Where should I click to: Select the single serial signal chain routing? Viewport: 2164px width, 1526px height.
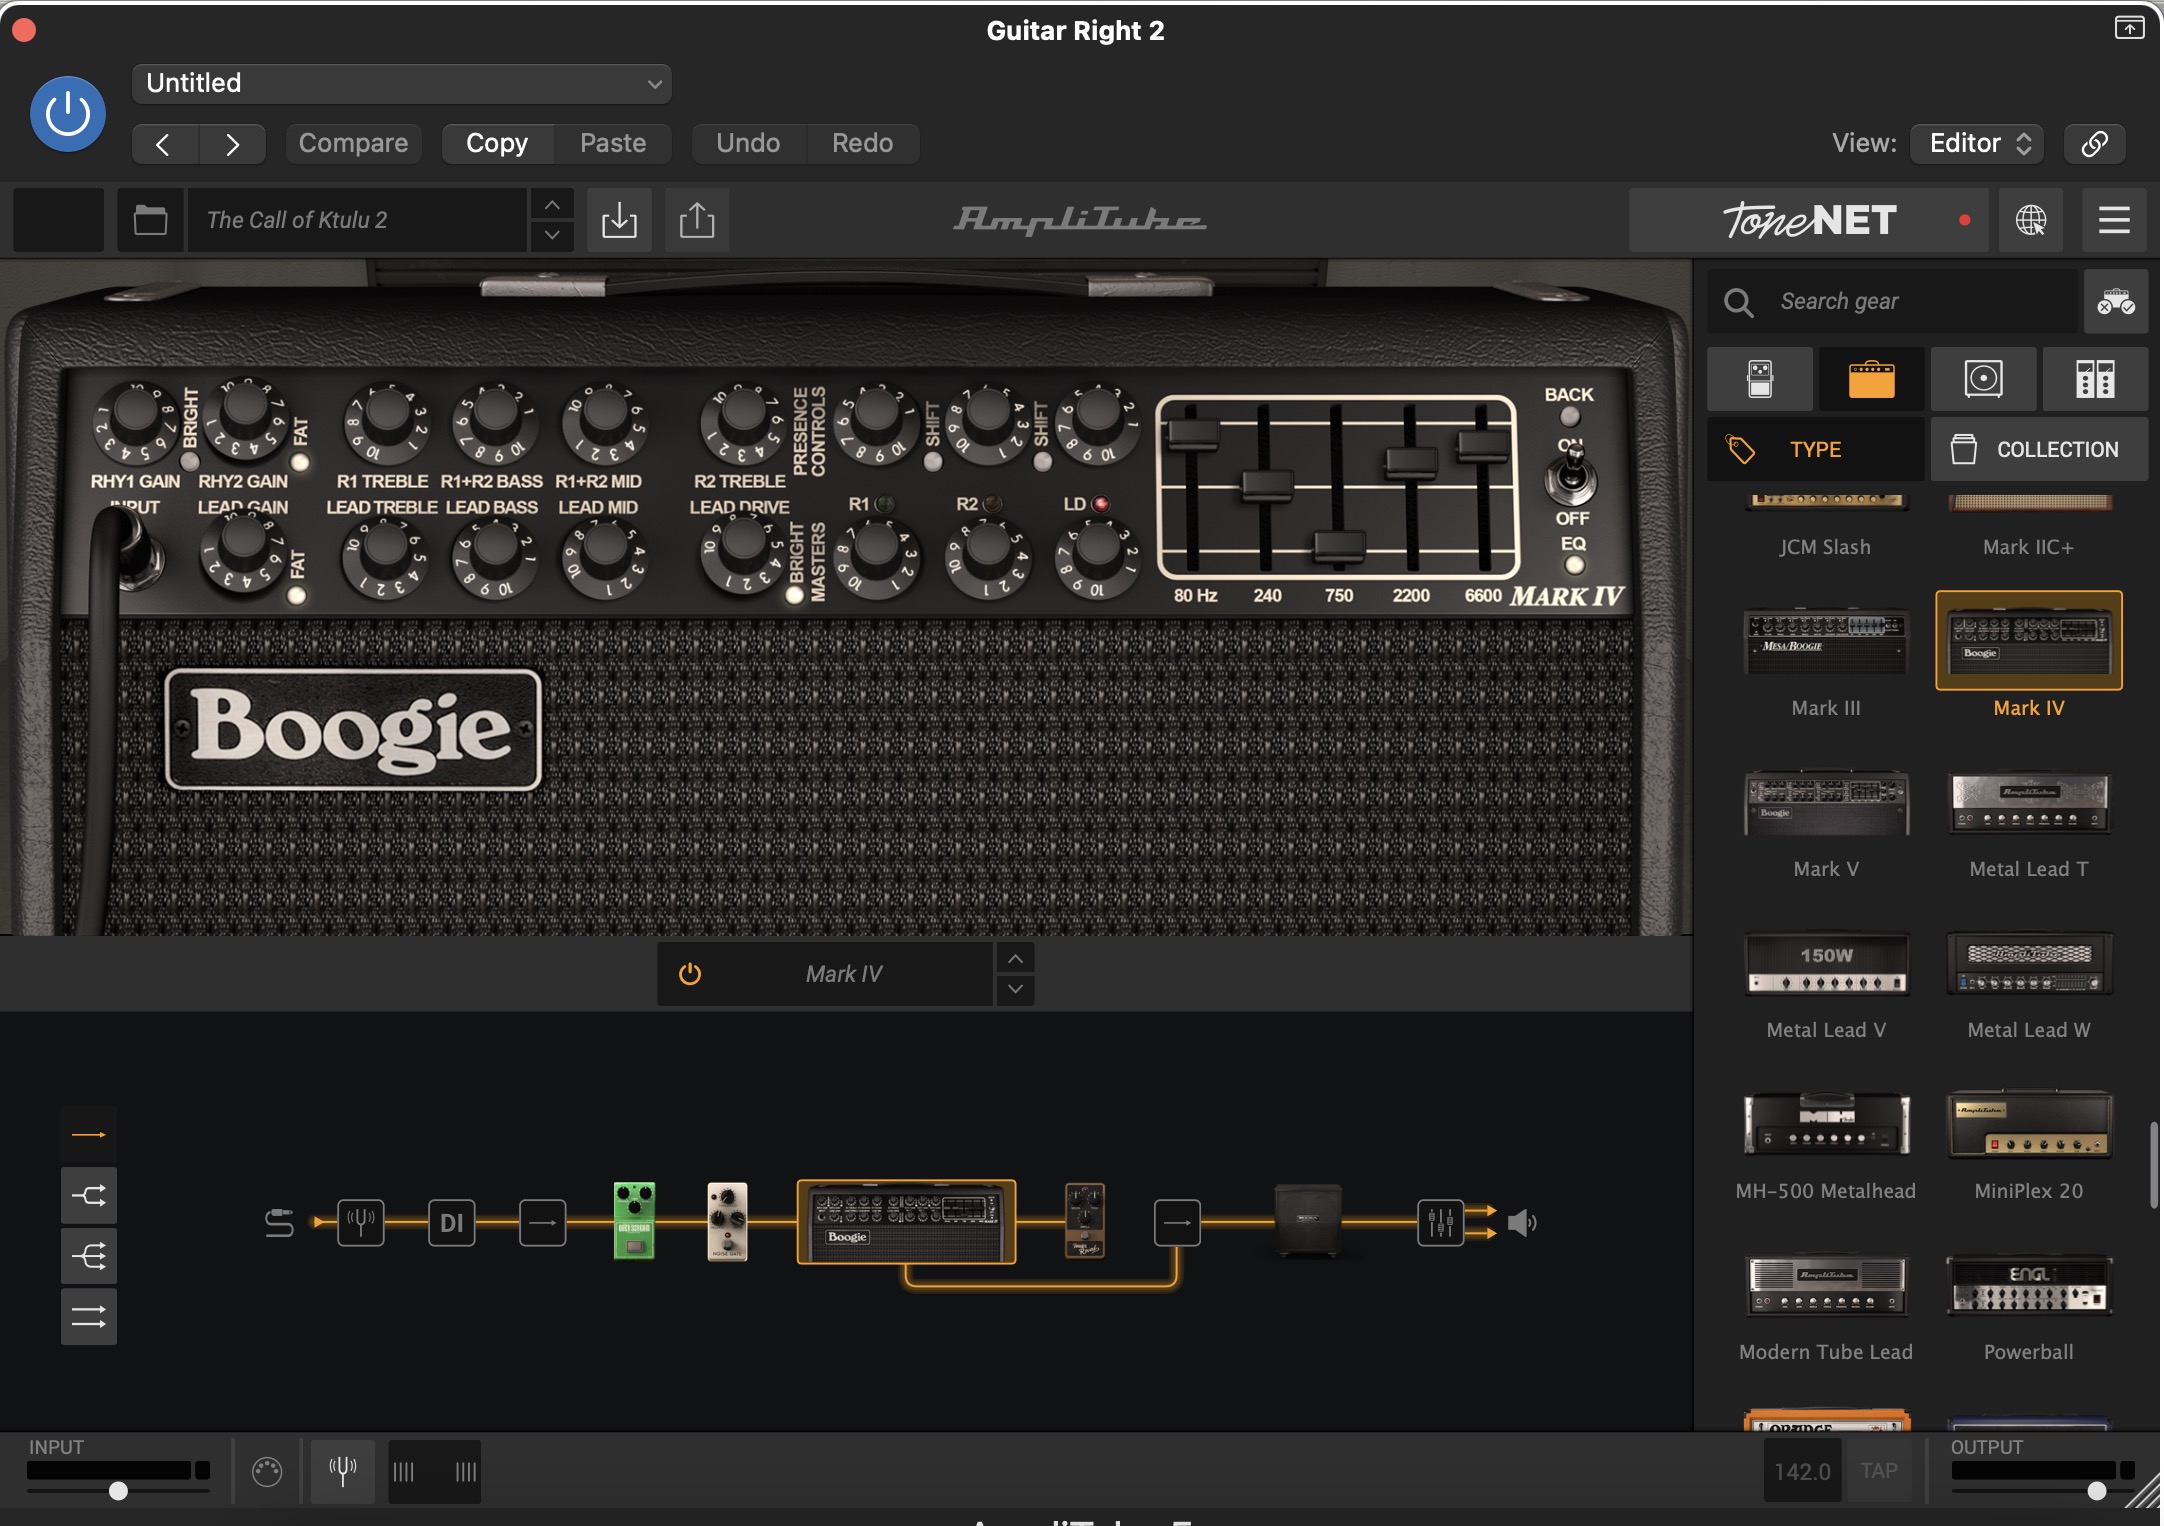point(89,1134)
